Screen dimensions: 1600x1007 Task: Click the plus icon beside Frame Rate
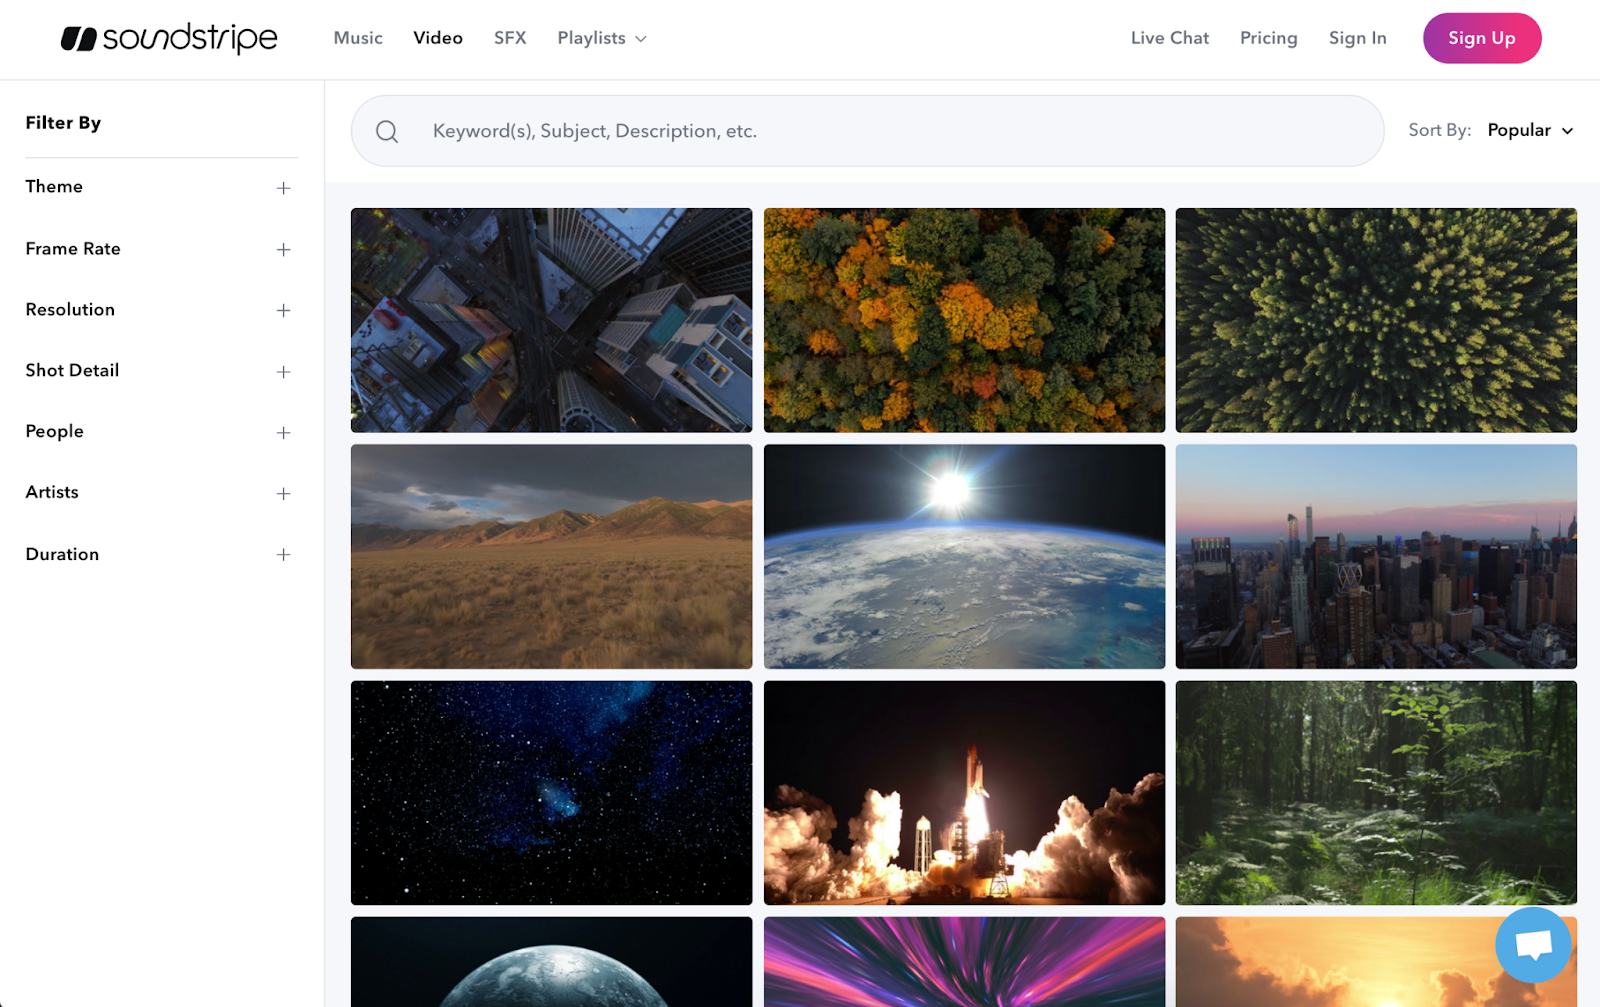[284, 250]
